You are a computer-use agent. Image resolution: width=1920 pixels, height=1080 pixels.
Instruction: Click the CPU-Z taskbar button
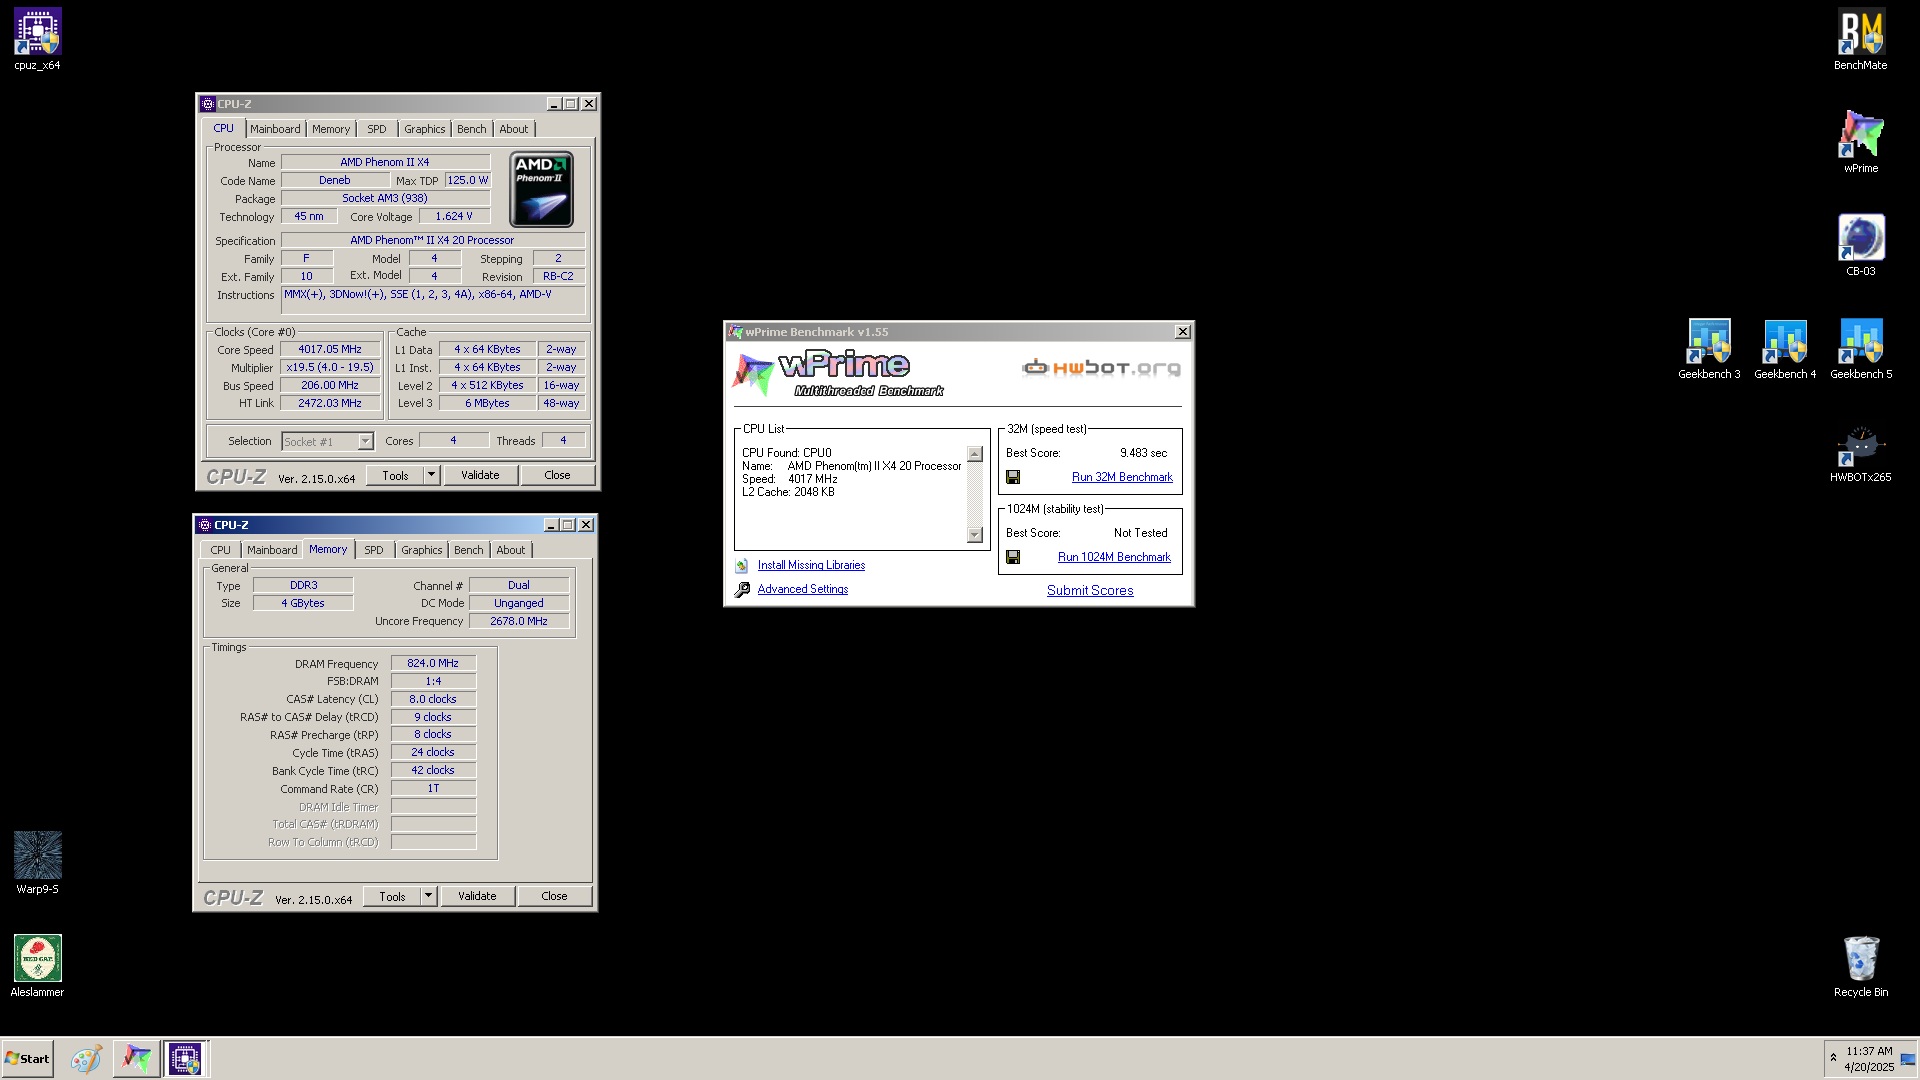click(185, 1059)
